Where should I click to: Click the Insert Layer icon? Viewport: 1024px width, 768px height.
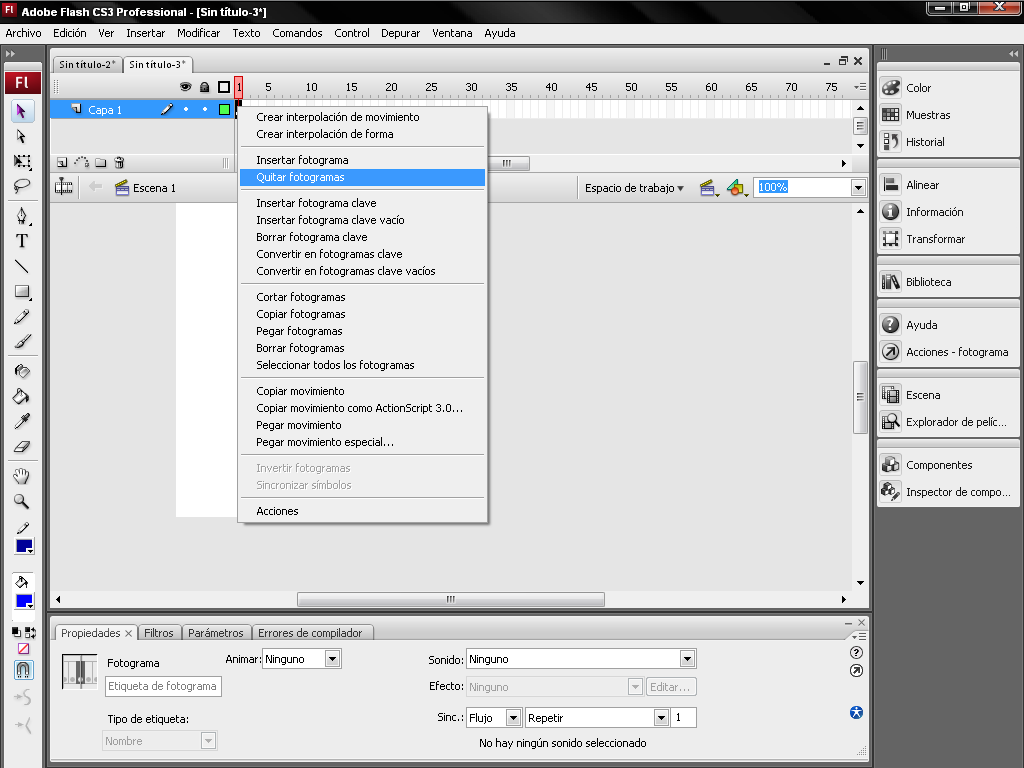62,163
